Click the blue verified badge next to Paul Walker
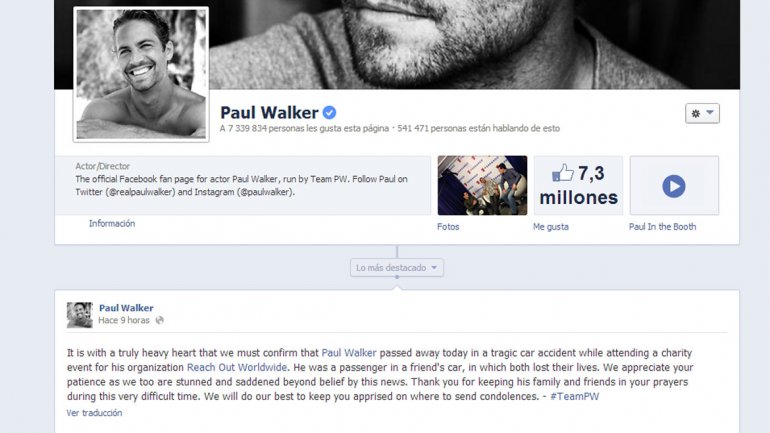This screenshot has height=433, width=770. 330,113
